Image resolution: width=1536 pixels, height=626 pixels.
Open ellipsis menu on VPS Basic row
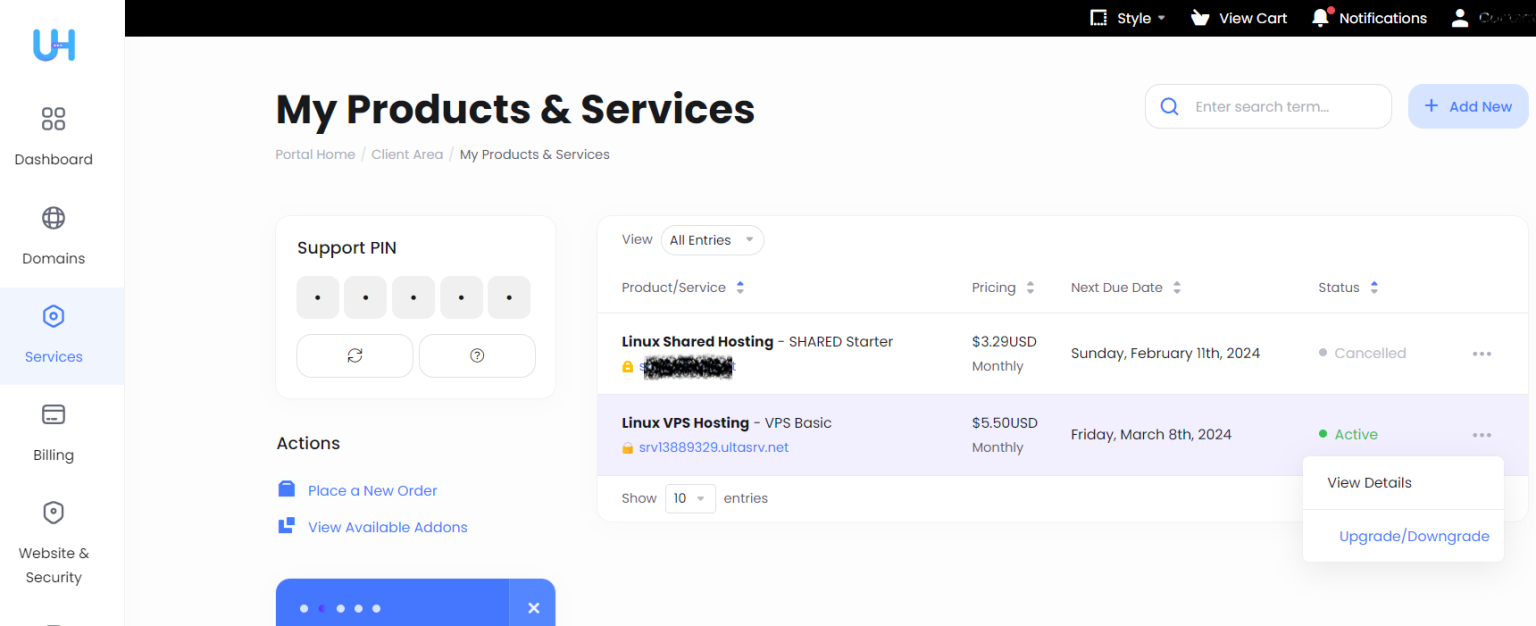[1482, 434]
